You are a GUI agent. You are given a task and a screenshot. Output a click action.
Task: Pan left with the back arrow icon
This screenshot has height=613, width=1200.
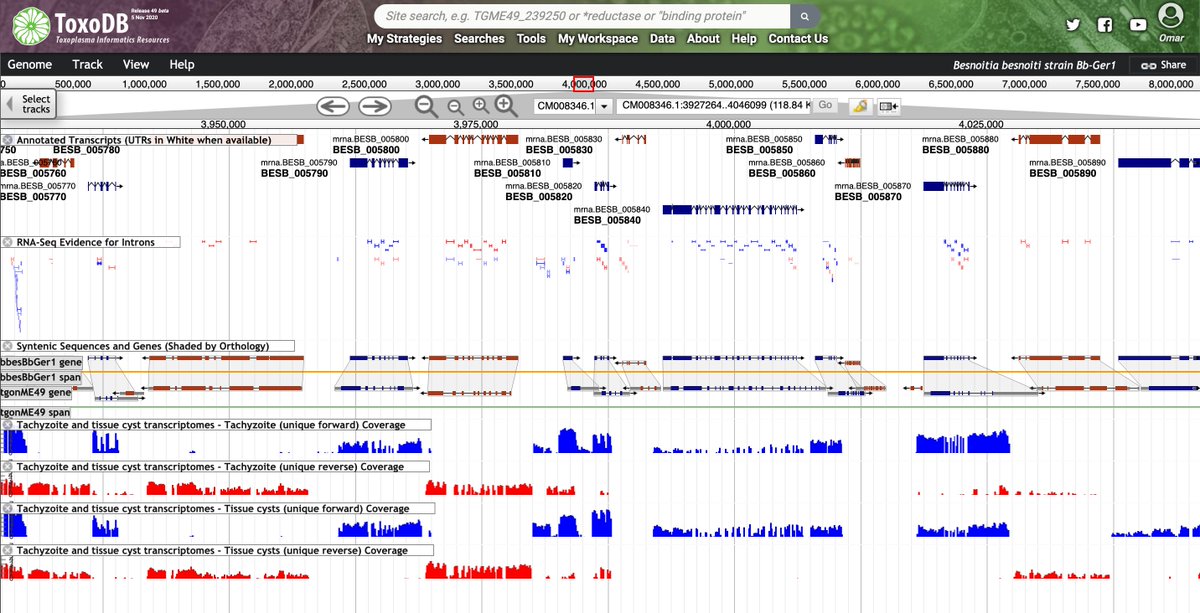tap(333, 105)
